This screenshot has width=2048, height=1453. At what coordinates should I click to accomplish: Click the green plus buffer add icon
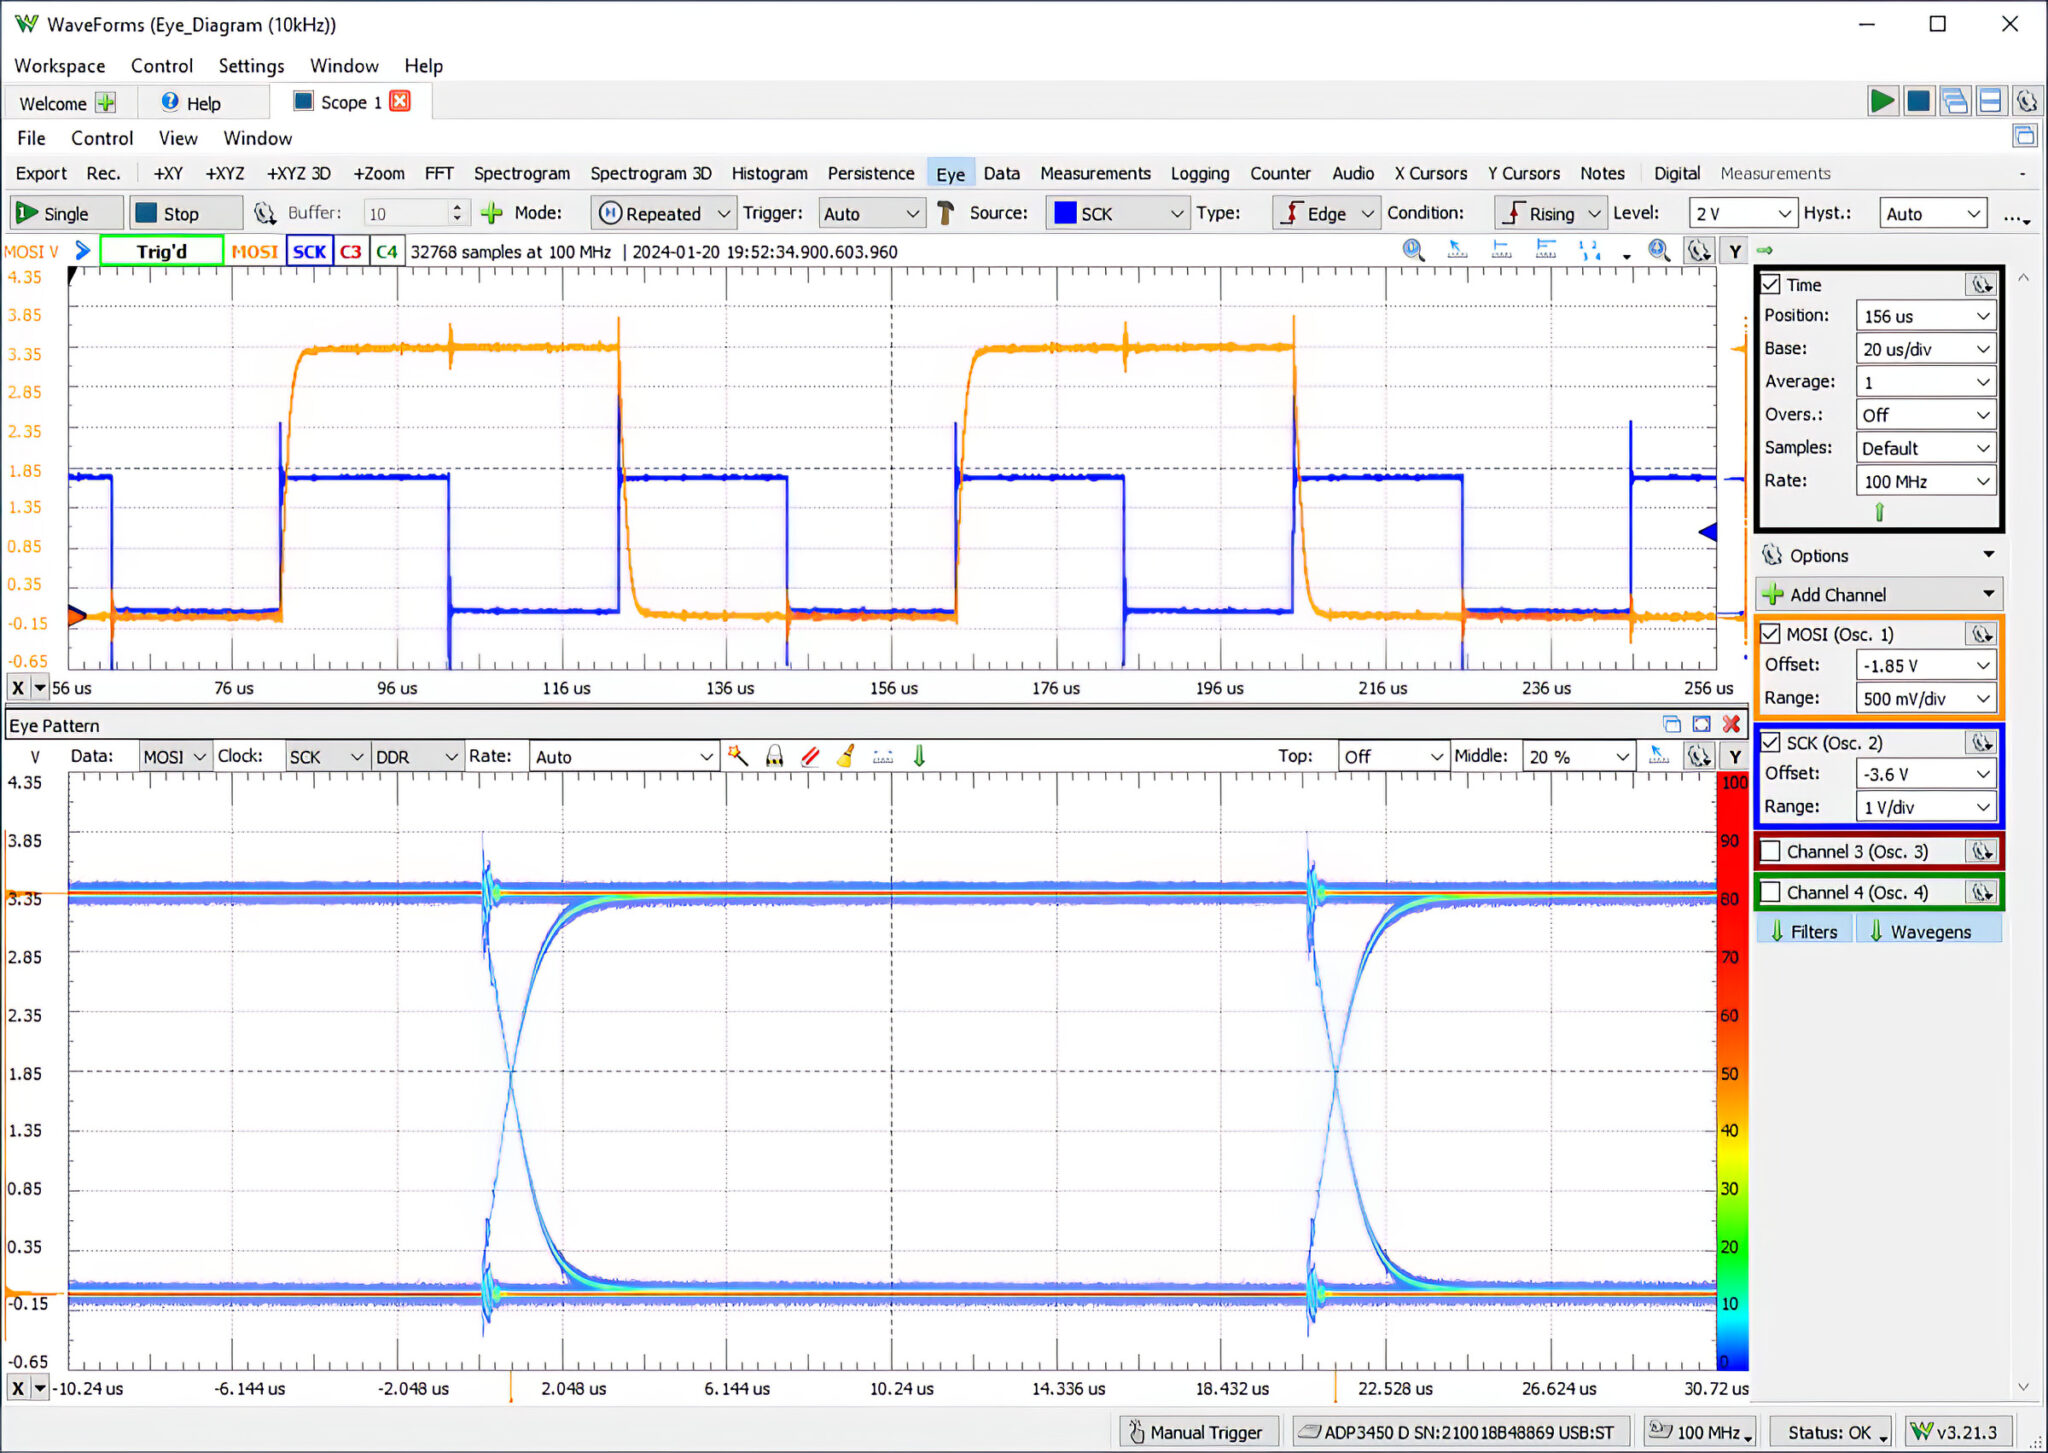491,213
